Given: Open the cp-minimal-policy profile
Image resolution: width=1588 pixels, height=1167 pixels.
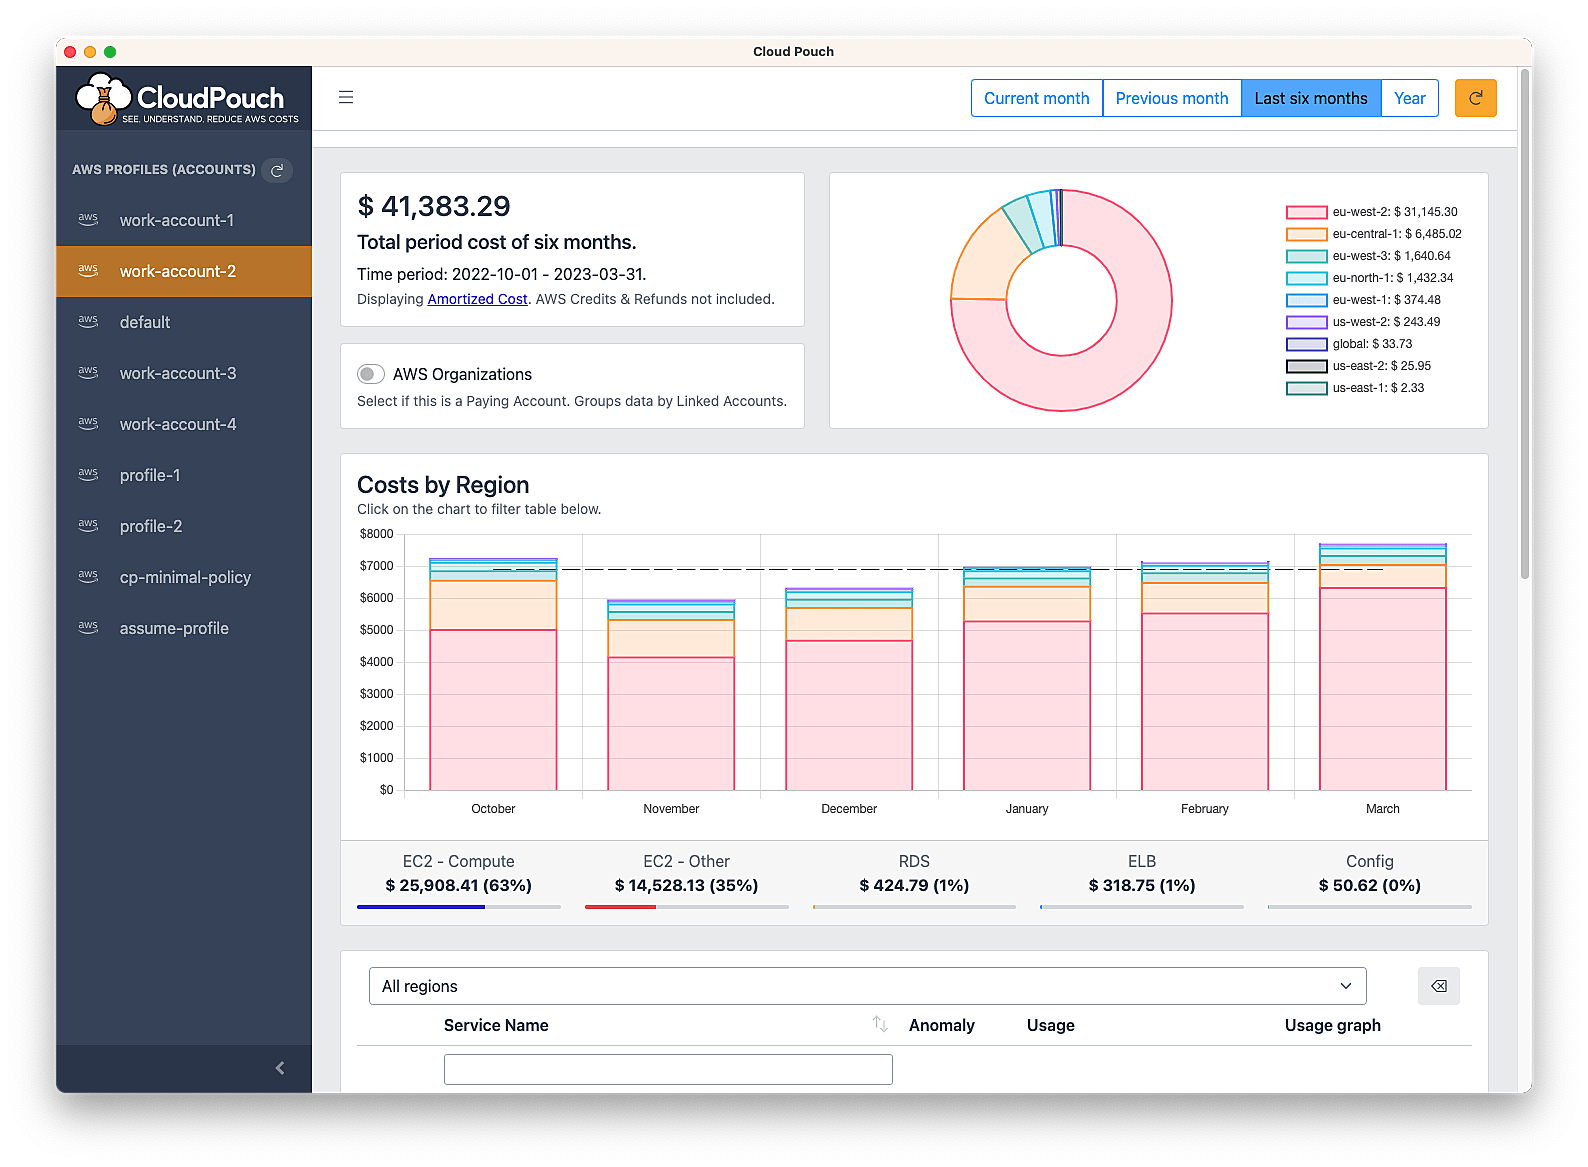Looking at the screenshot, I should (184, 577).
